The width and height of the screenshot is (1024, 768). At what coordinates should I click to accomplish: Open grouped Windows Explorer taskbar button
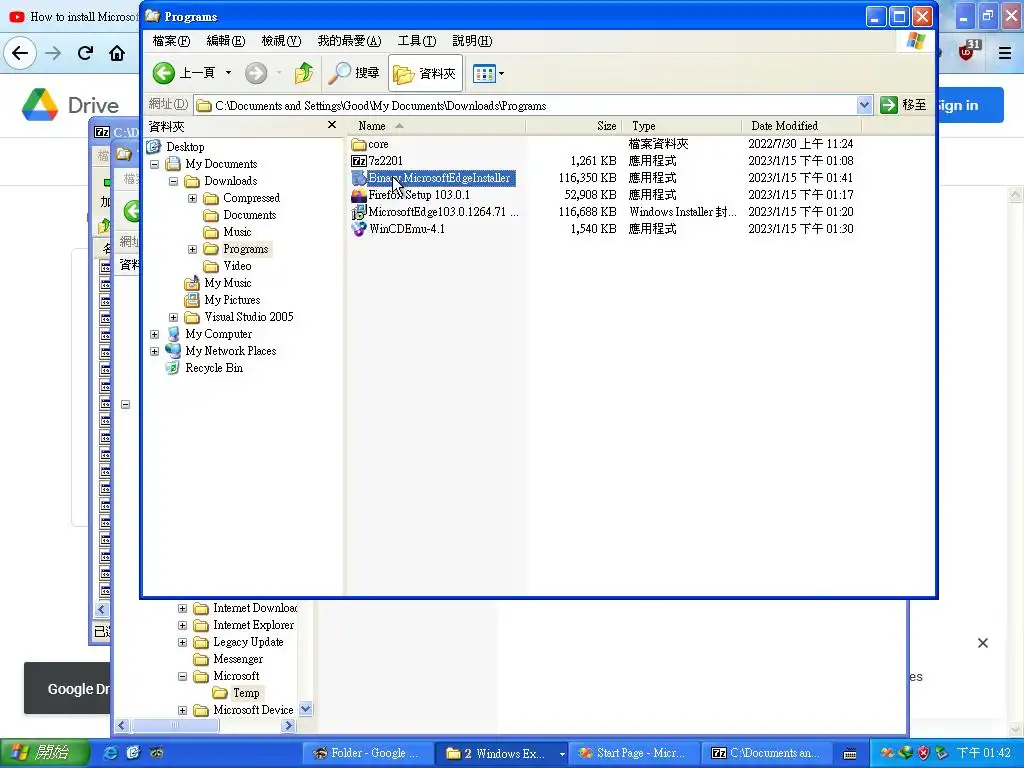tap(502, 753)
